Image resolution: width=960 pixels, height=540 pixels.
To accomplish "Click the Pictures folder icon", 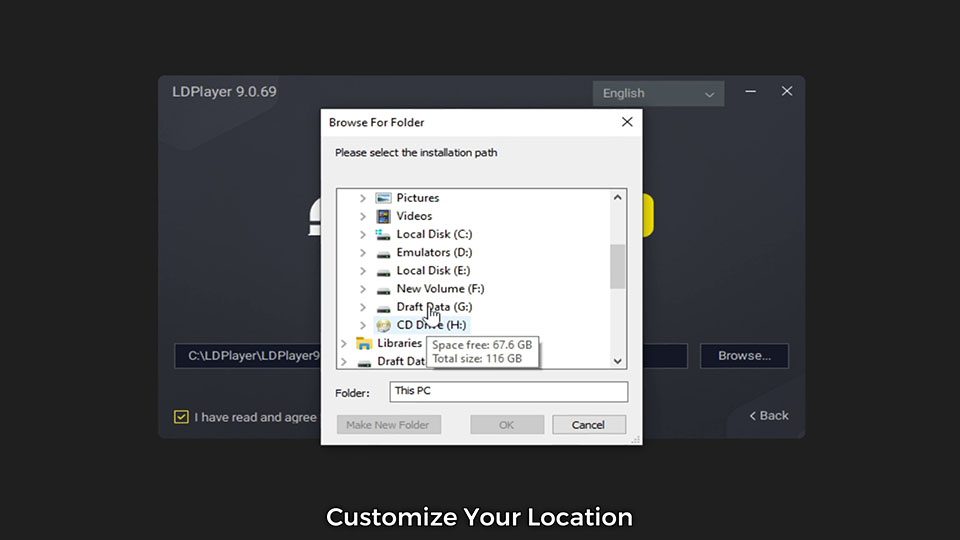I will [x=383, y=198].
